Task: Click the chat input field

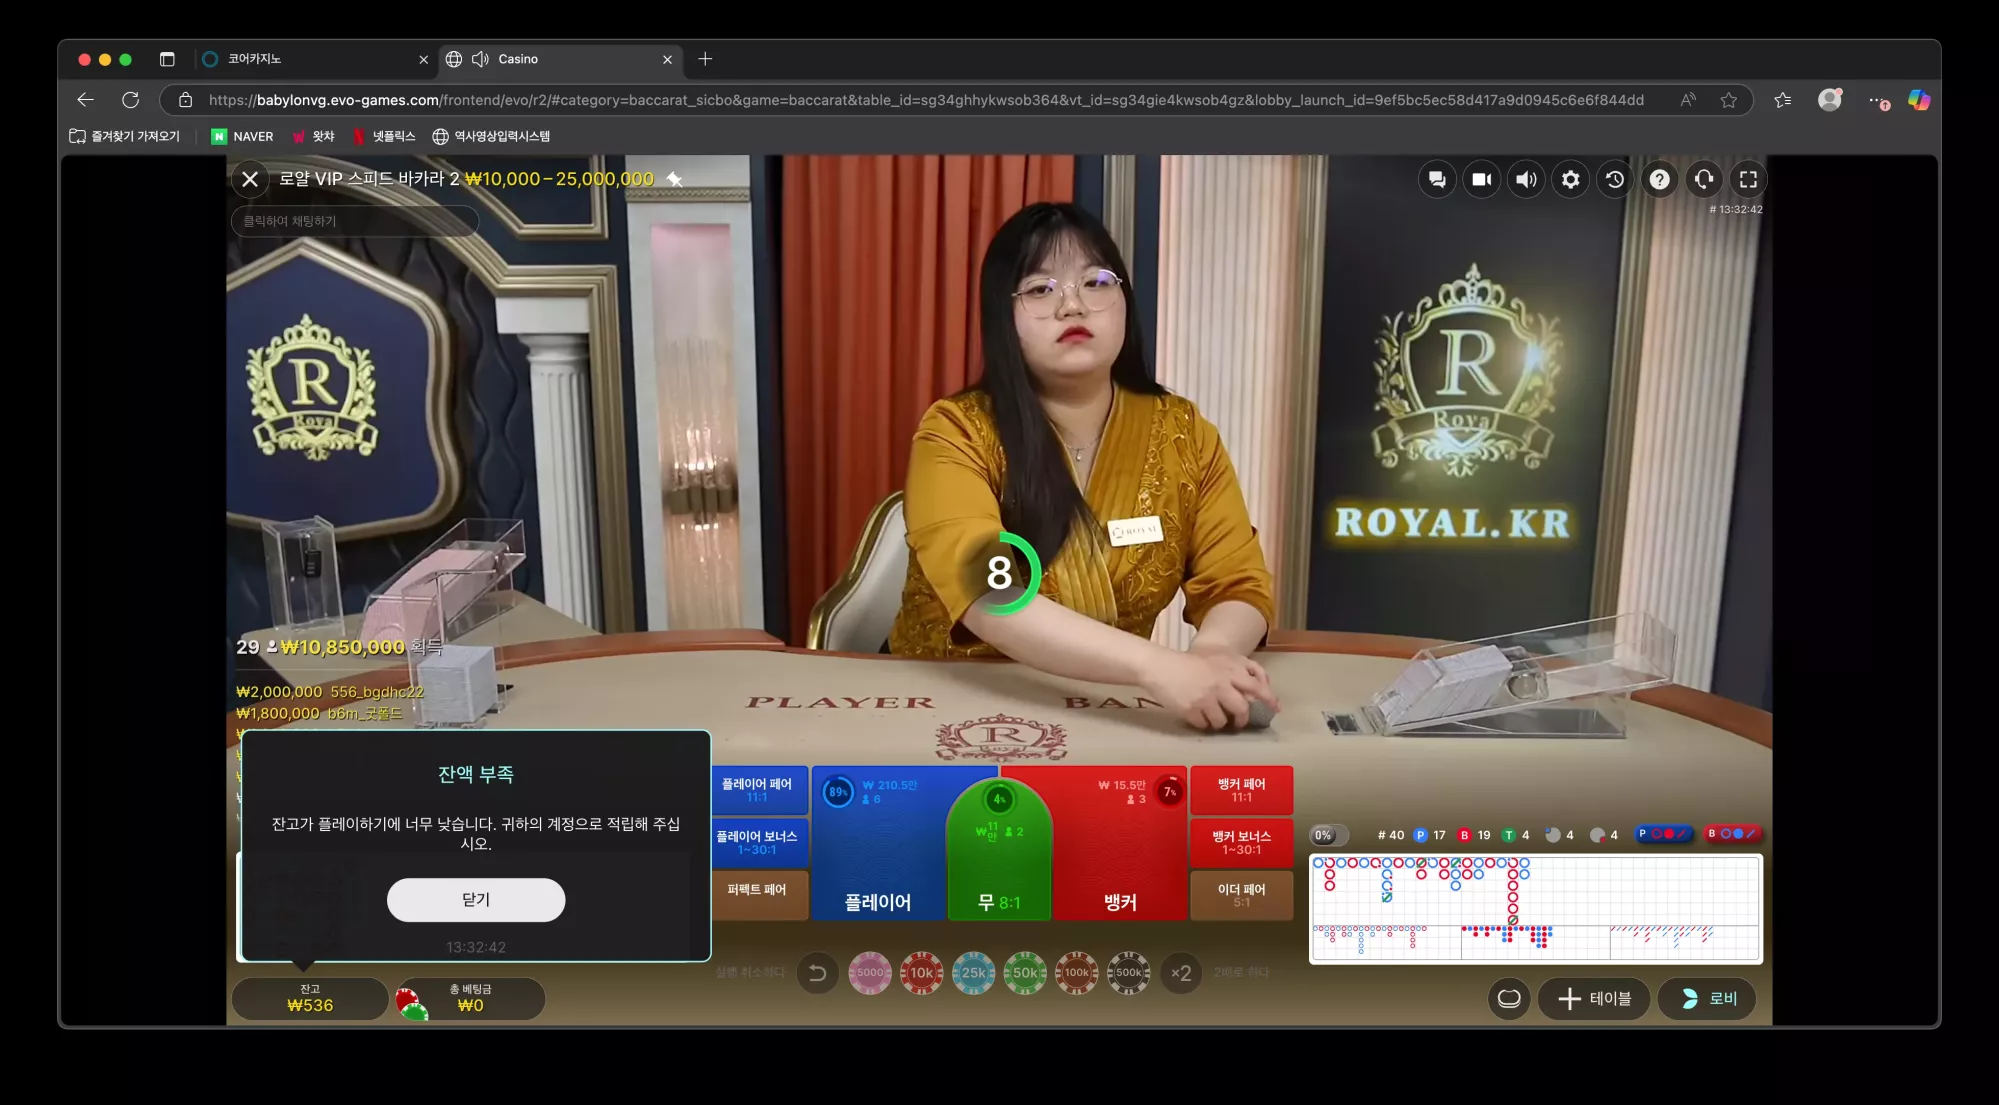Action: pos(355,221)
